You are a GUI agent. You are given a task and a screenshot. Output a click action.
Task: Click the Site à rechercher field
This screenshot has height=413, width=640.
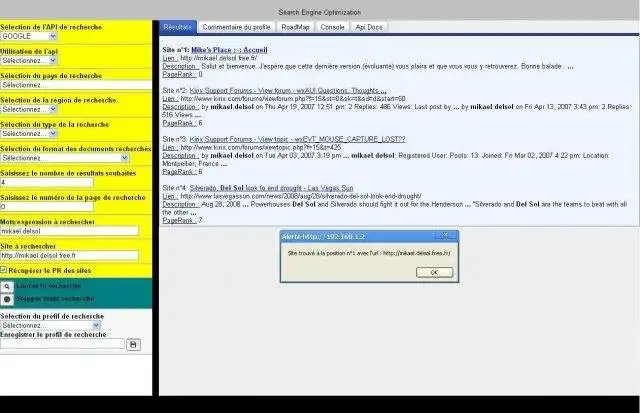coord(69,255)
